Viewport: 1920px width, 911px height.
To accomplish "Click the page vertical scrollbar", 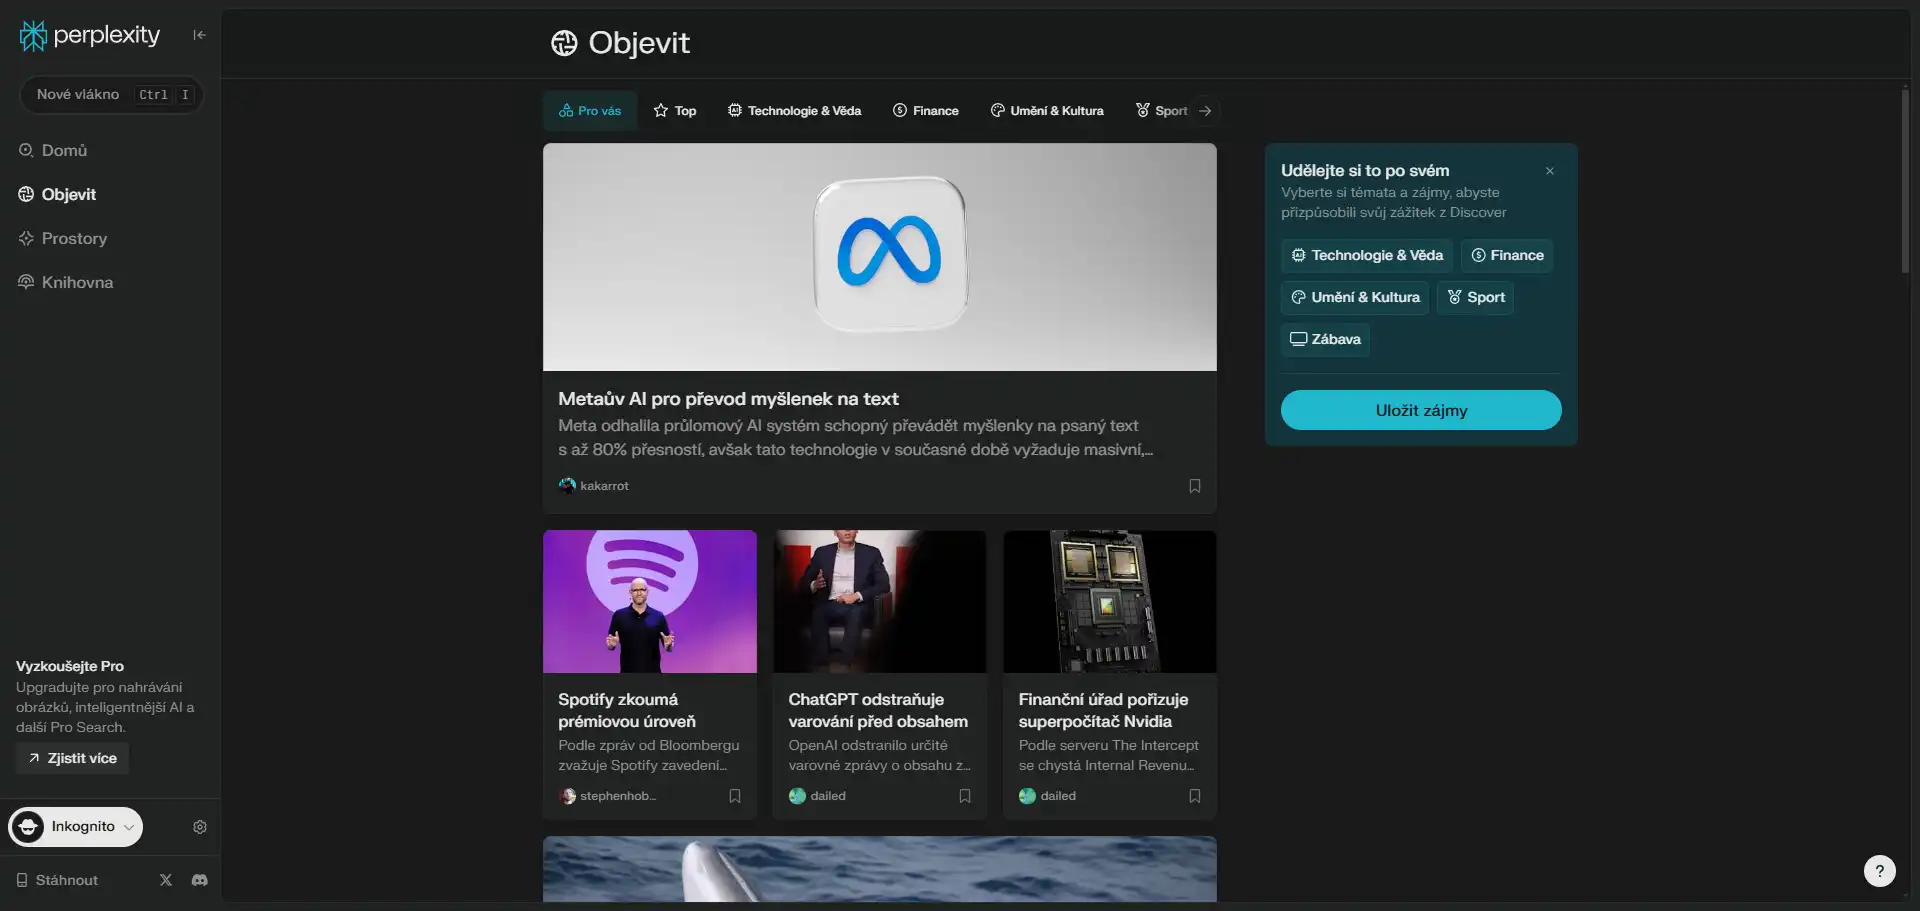I will coord(1905,180).
